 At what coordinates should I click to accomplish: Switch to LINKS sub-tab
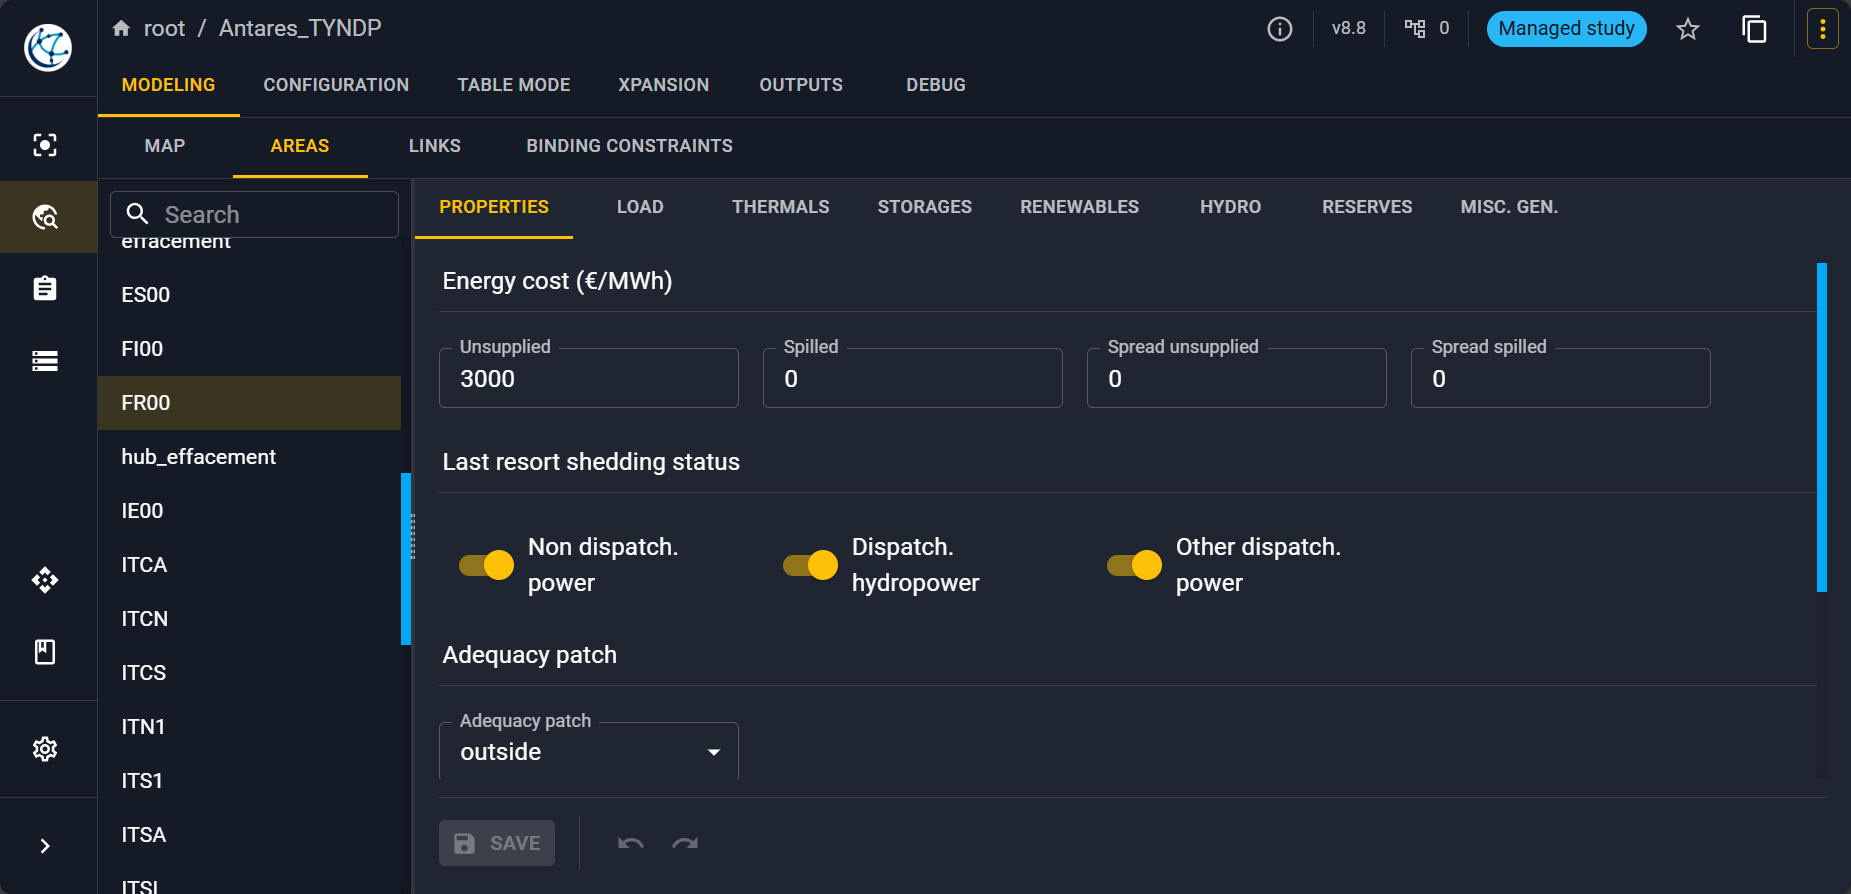[x=435, y=146]
